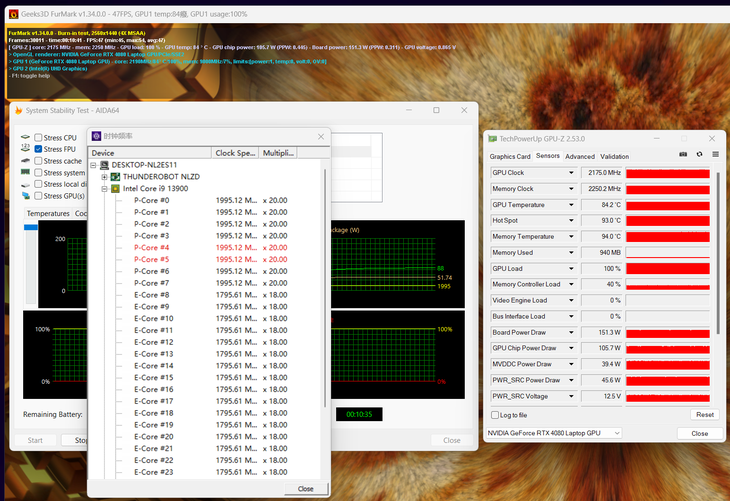Image resolution: width=730 pixels, height=501 pixels.
Task: Select the Temperatures tab in AIDA64
Action: 48,213
